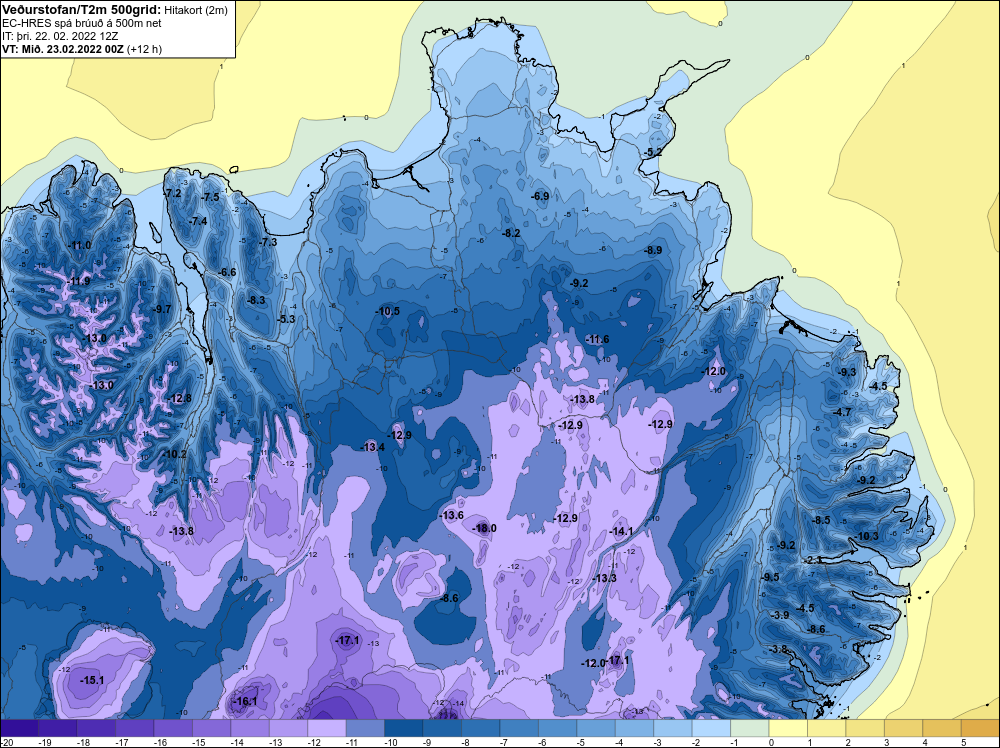The image size is (1000, 748).
Task: Click the -7.3 temperature label
Action: pyautogui.click(x=268, y=242)
